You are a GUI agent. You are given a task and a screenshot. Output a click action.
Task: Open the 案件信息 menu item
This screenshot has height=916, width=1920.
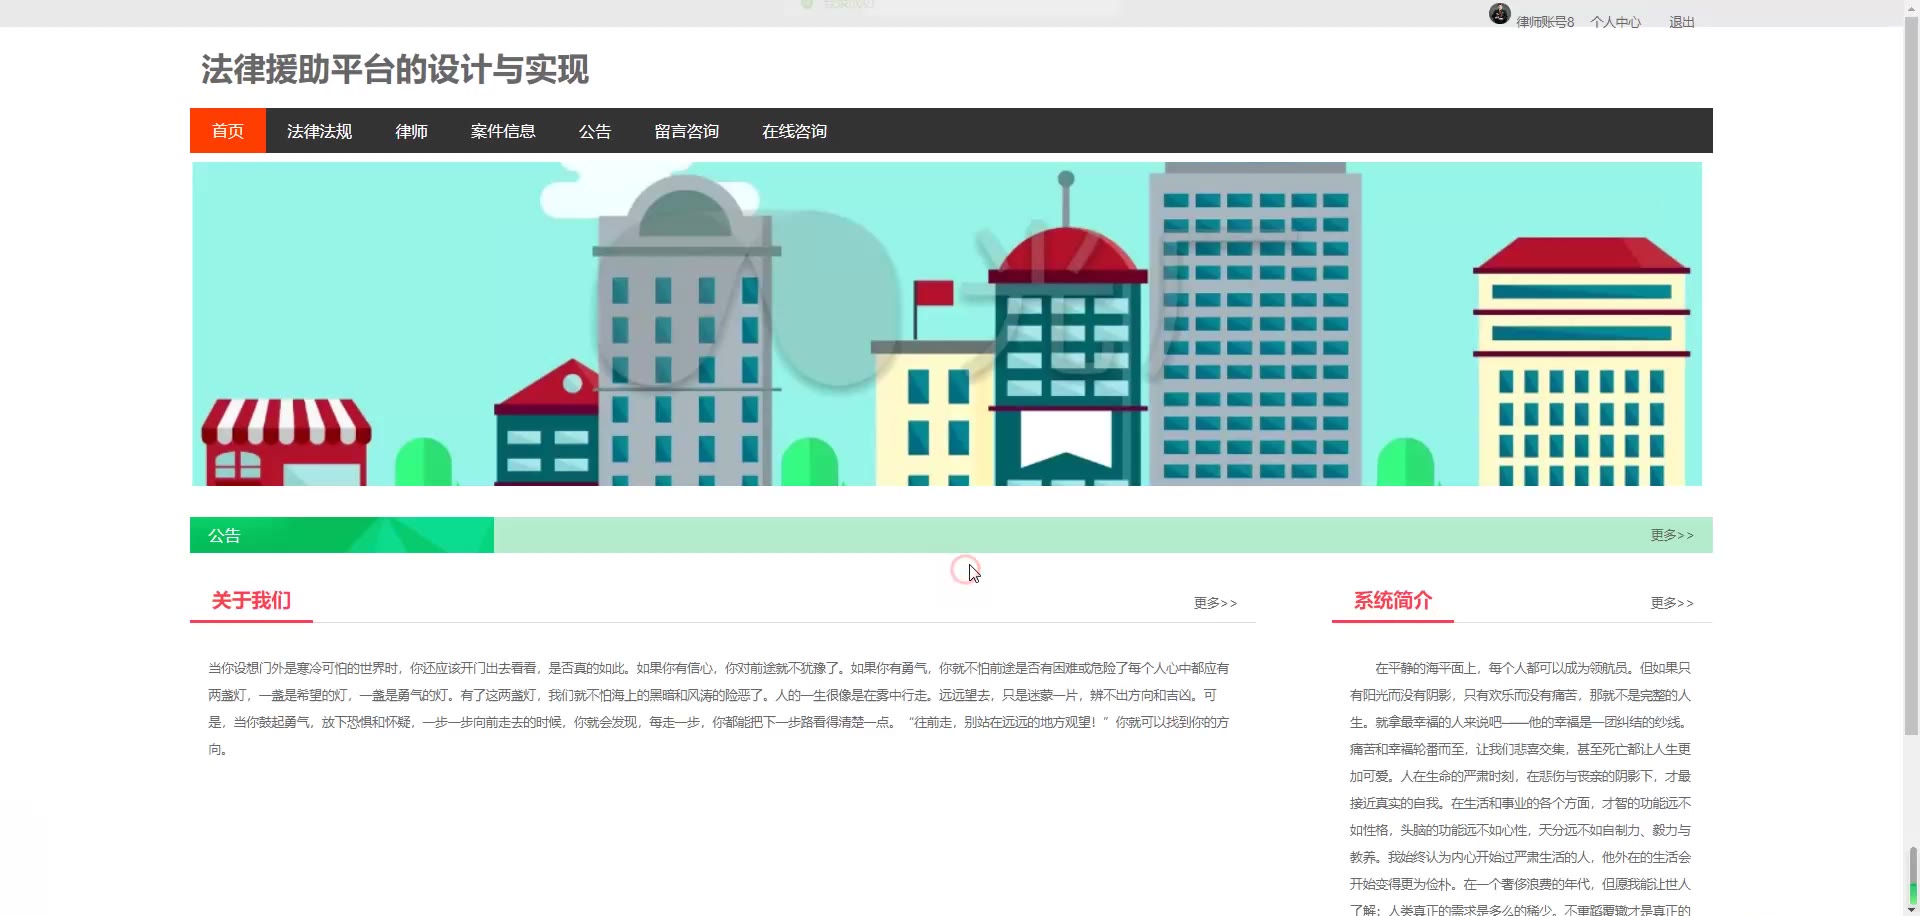tap(503, 131)
